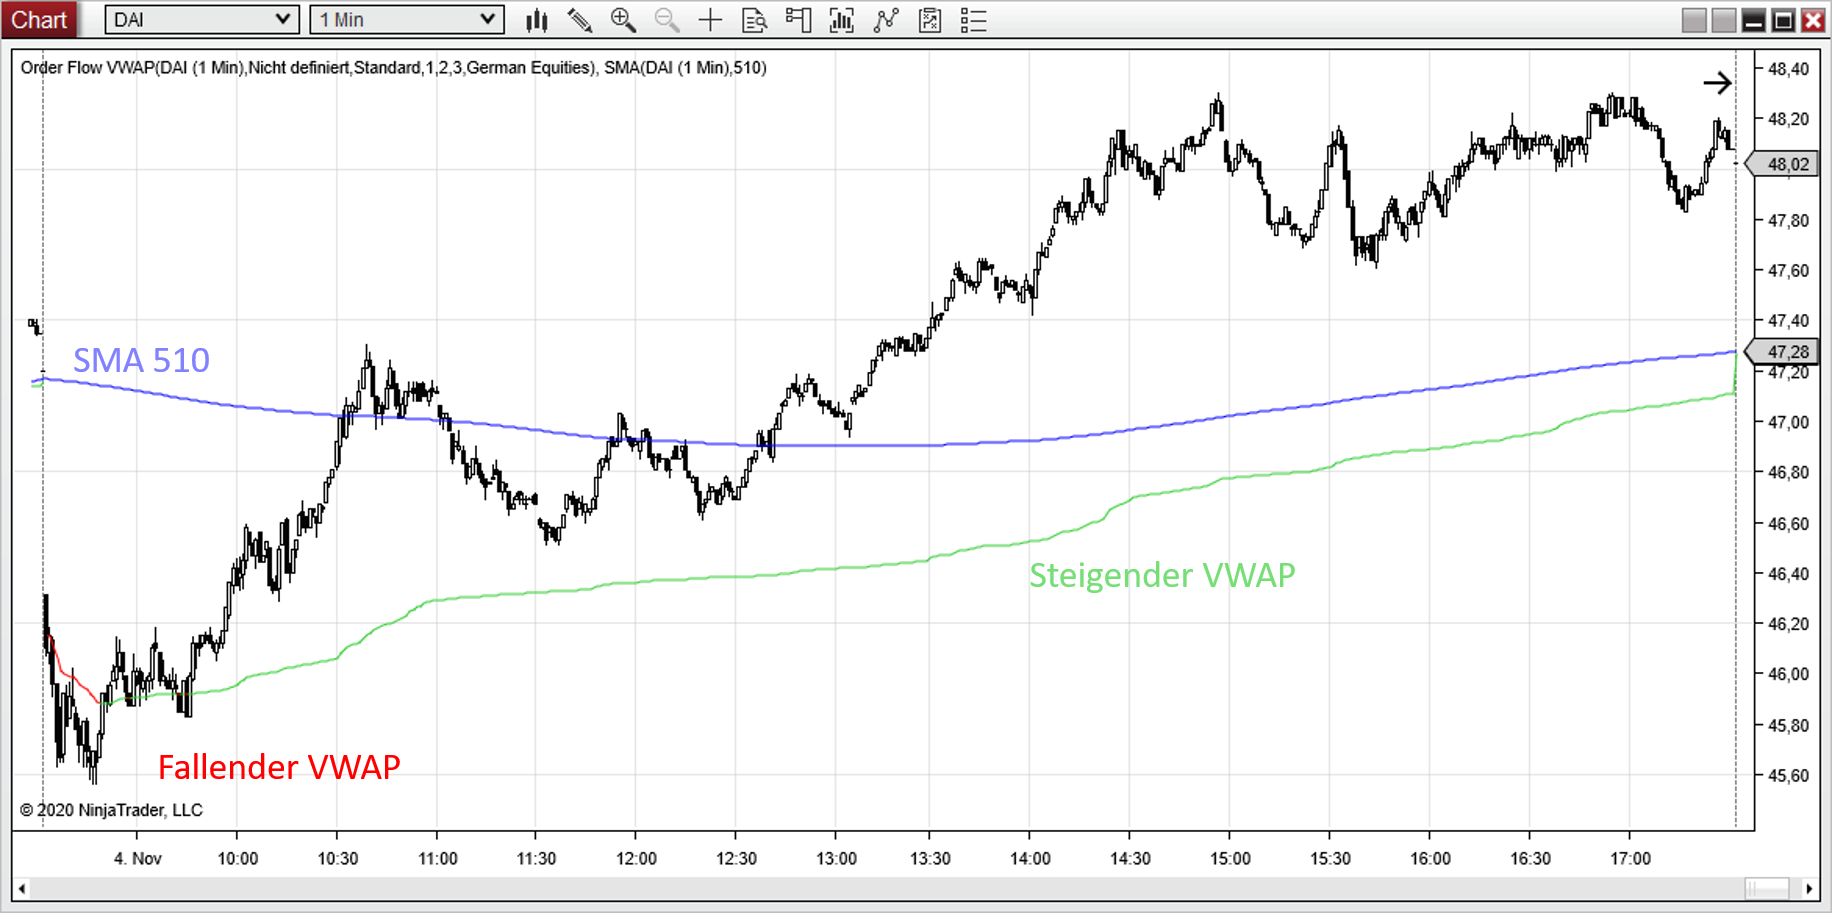Close the chart window
The image size is (1832, 913).
[x=1813, y=20]
